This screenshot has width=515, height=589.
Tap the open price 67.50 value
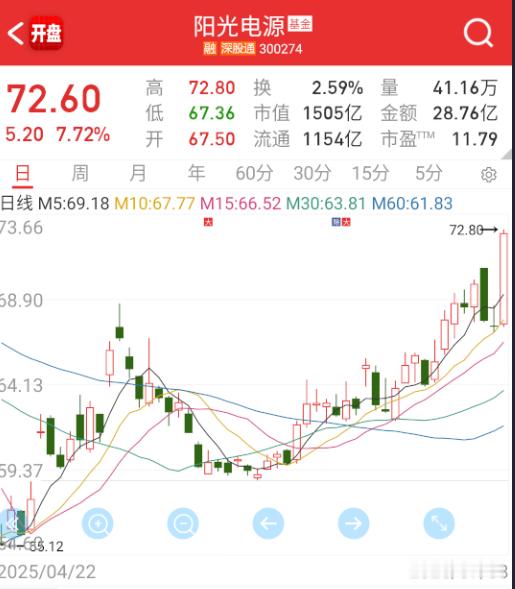pos(212,139)
